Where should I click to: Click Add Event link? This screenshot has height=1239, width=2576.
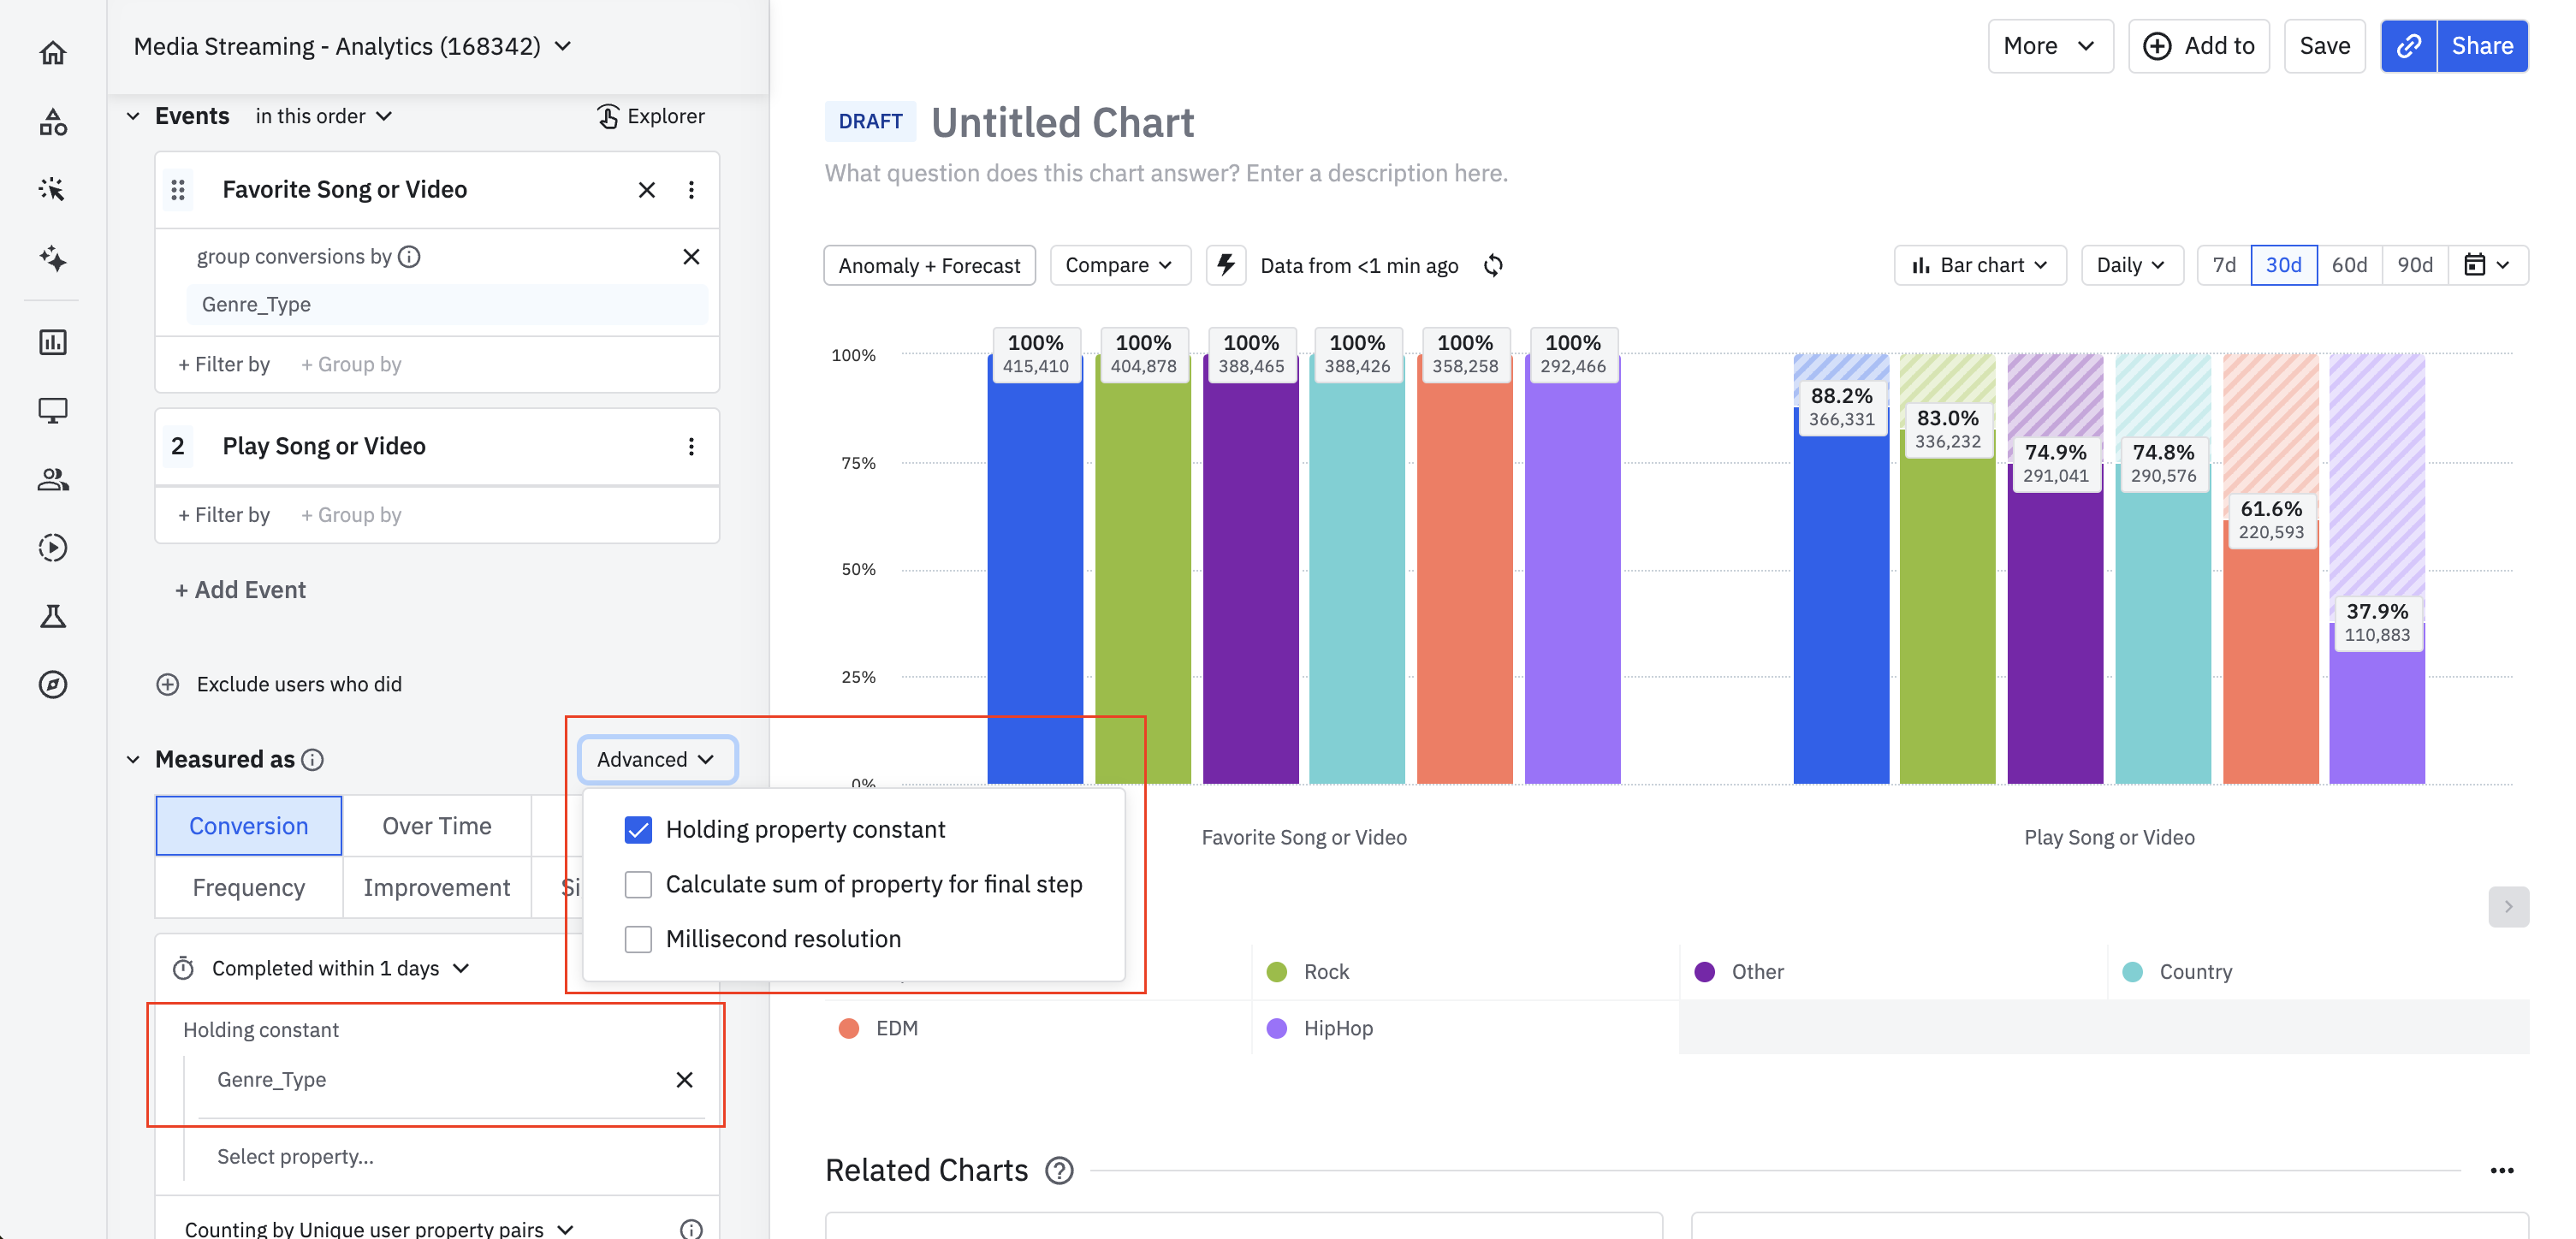pos(240,590)
